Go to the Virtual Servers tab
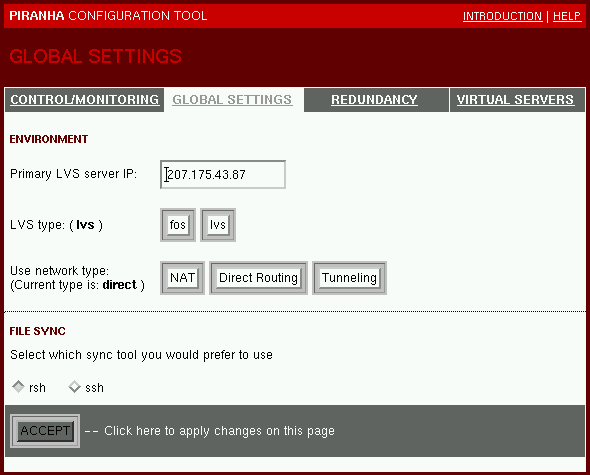 tap(515, 100)
